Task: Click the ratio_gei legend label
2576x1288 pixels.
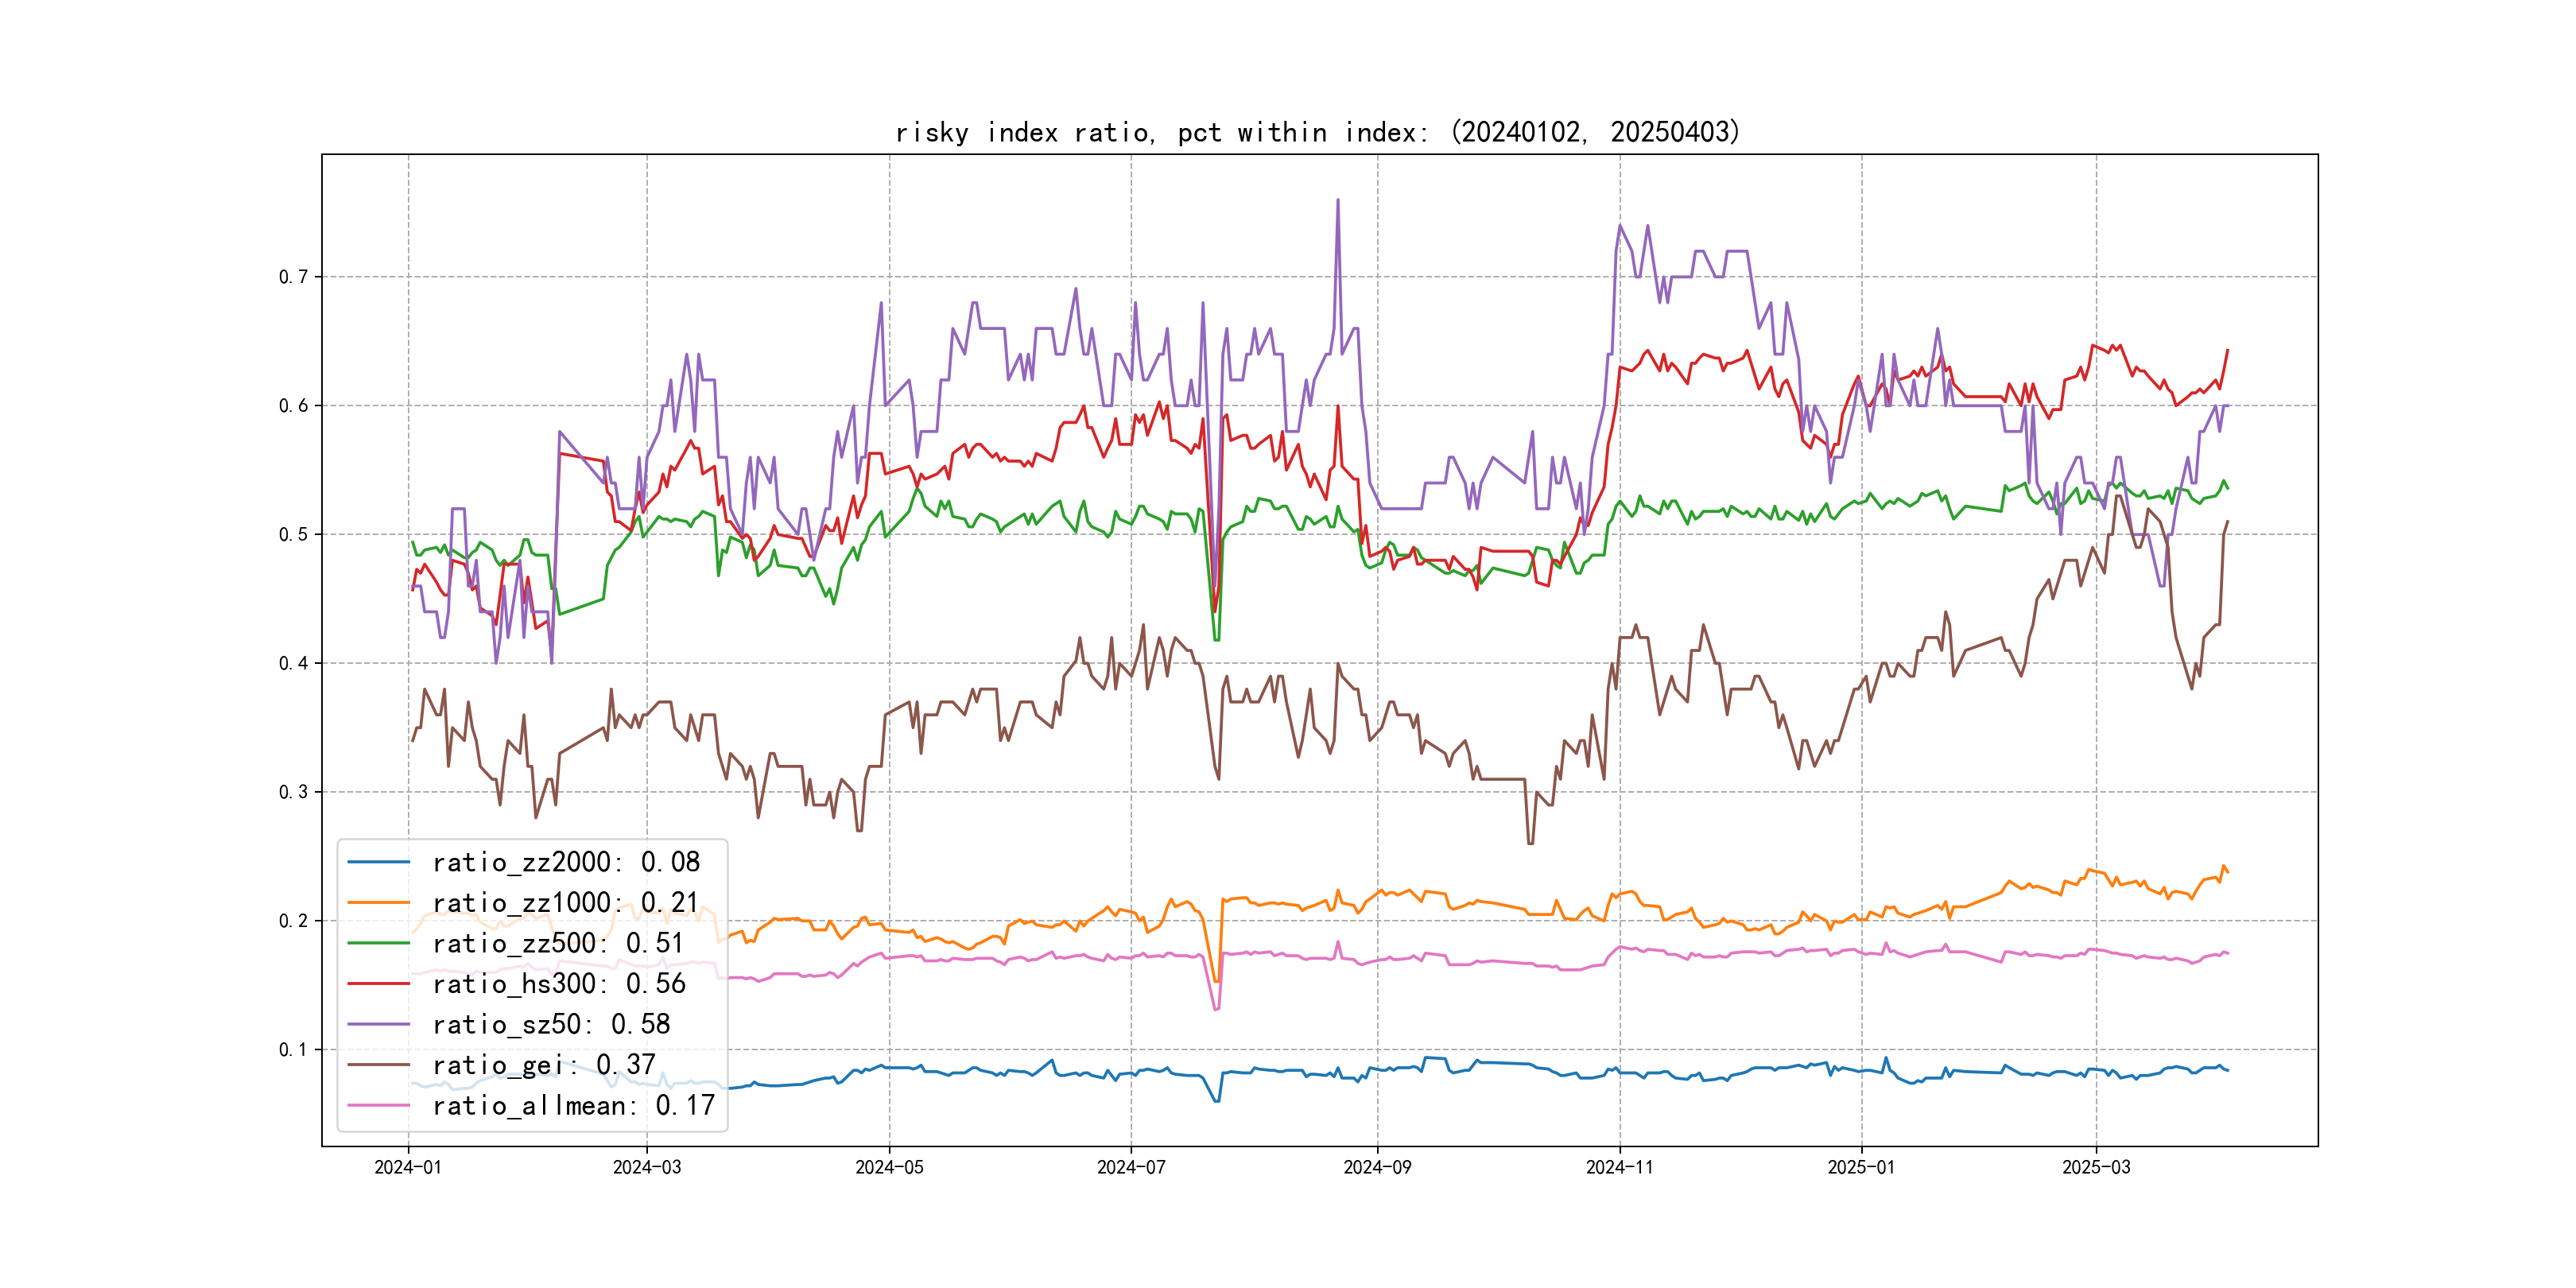Action: click(x=543, y=1065)
